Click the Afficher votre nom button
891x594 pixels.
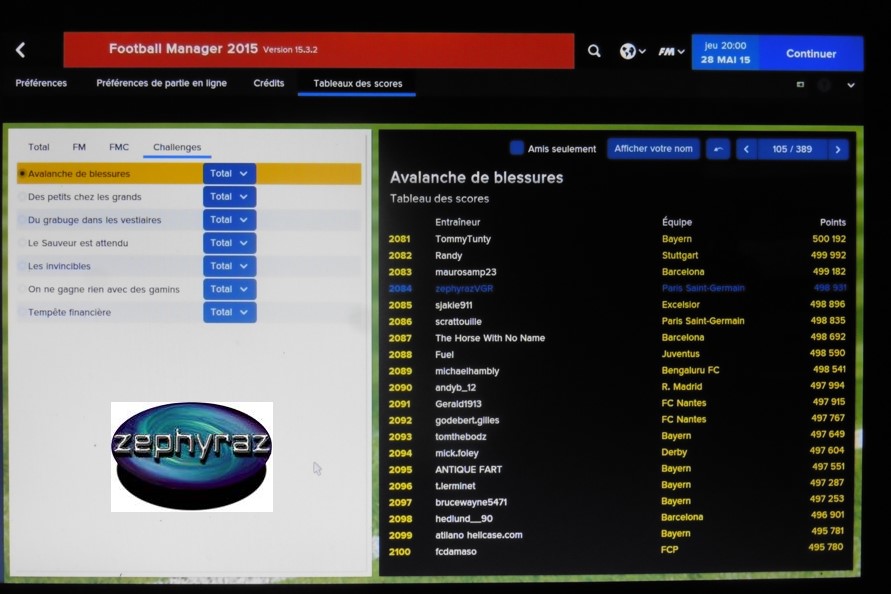653,149
